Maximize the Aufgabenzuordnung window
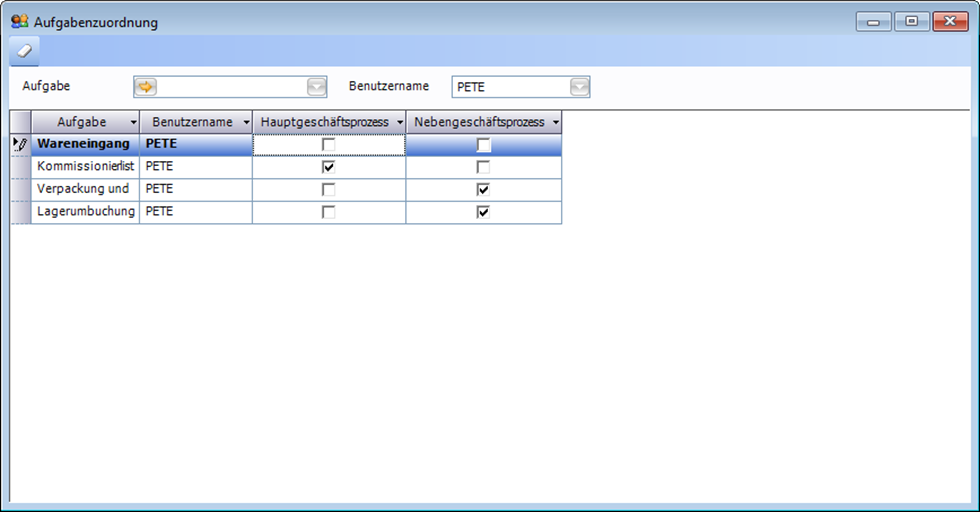 [x=911, y=21]
